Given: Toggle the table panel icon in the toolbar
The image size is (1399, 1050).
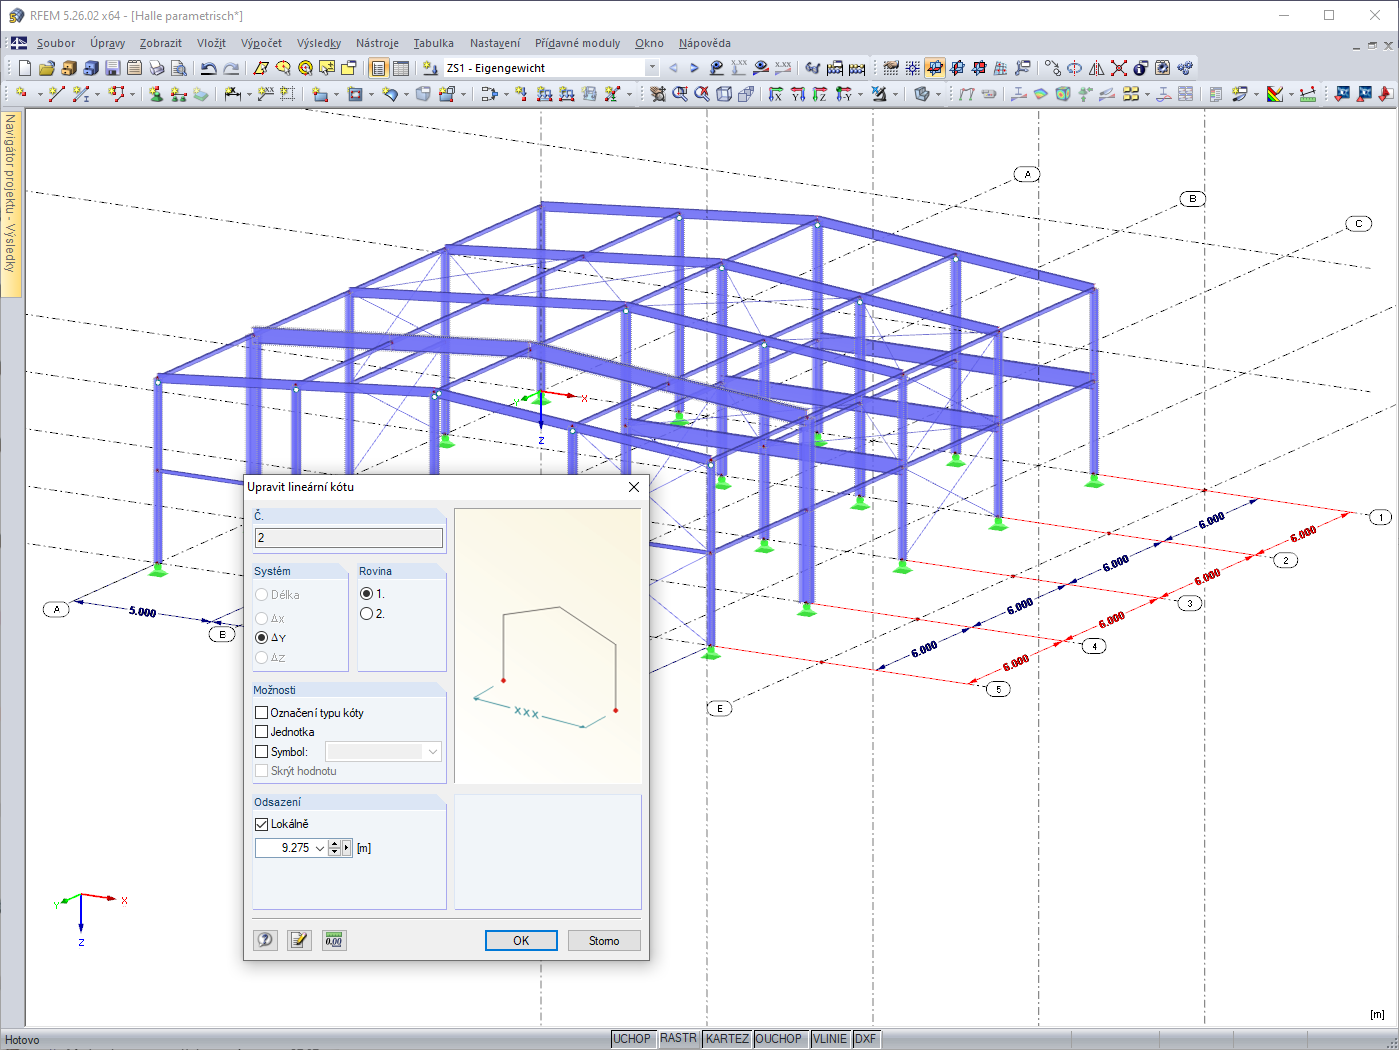Looking at the screenshot, I should coord(401,68).
